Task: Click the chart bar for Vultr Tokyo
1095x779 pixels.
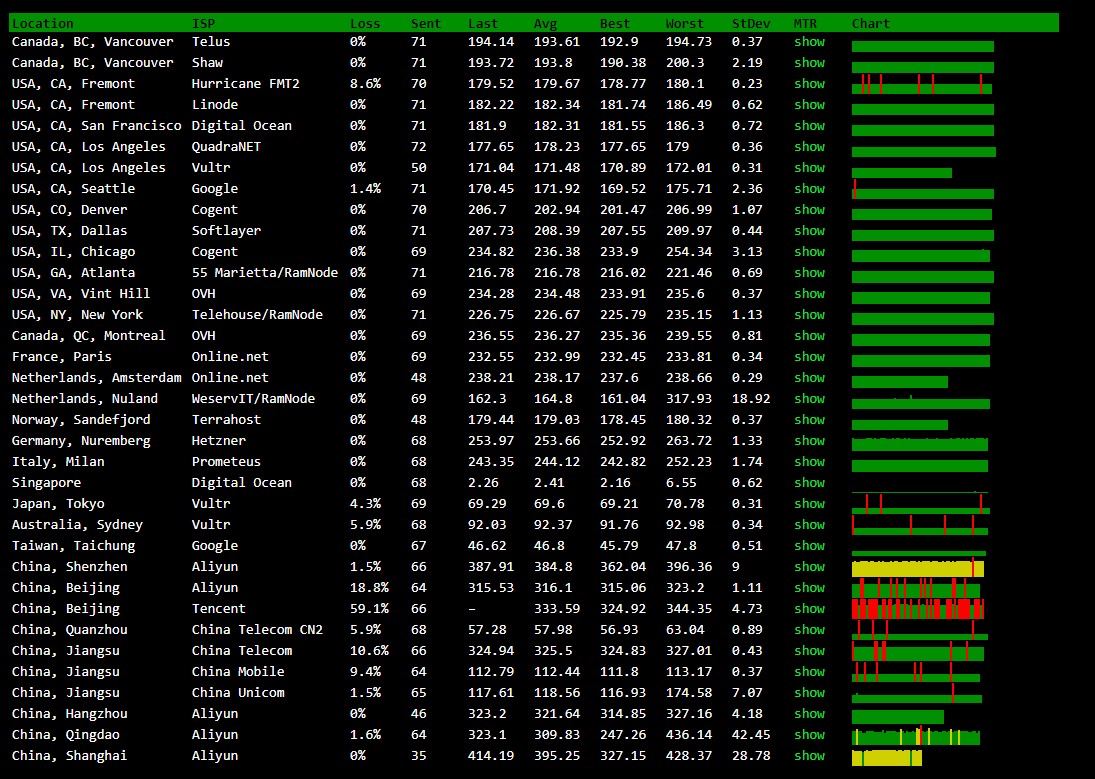Action: tap(920, 503)
